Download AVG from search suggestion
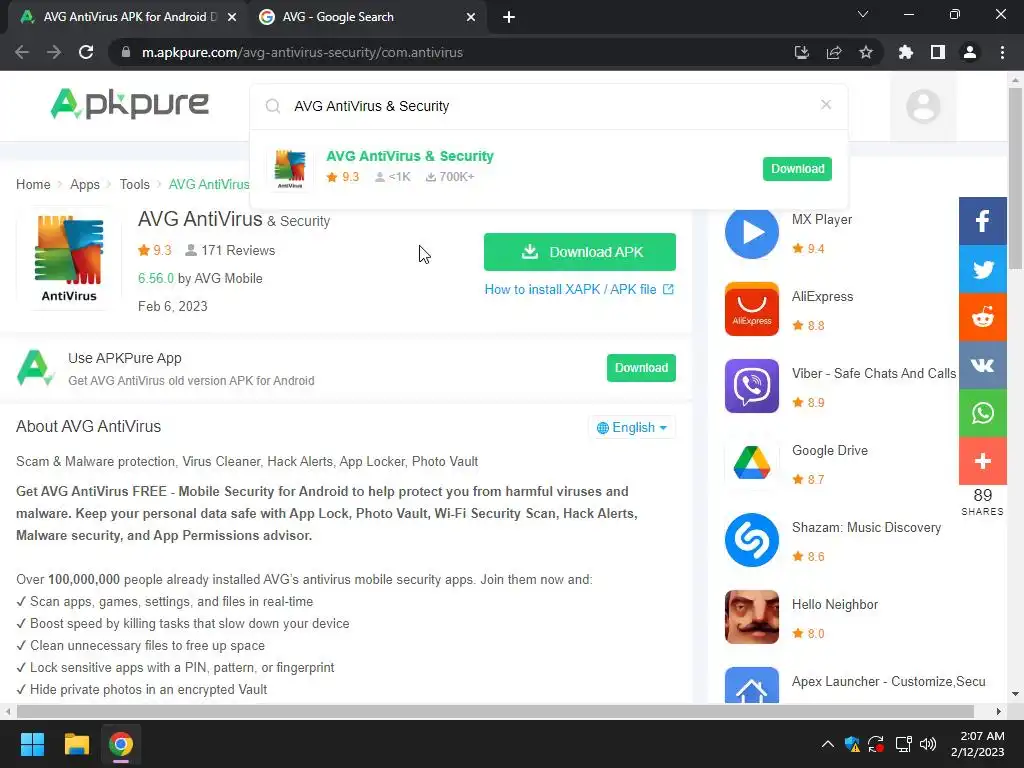This screenshot has width=1024, height=768. tap(797, 168)
